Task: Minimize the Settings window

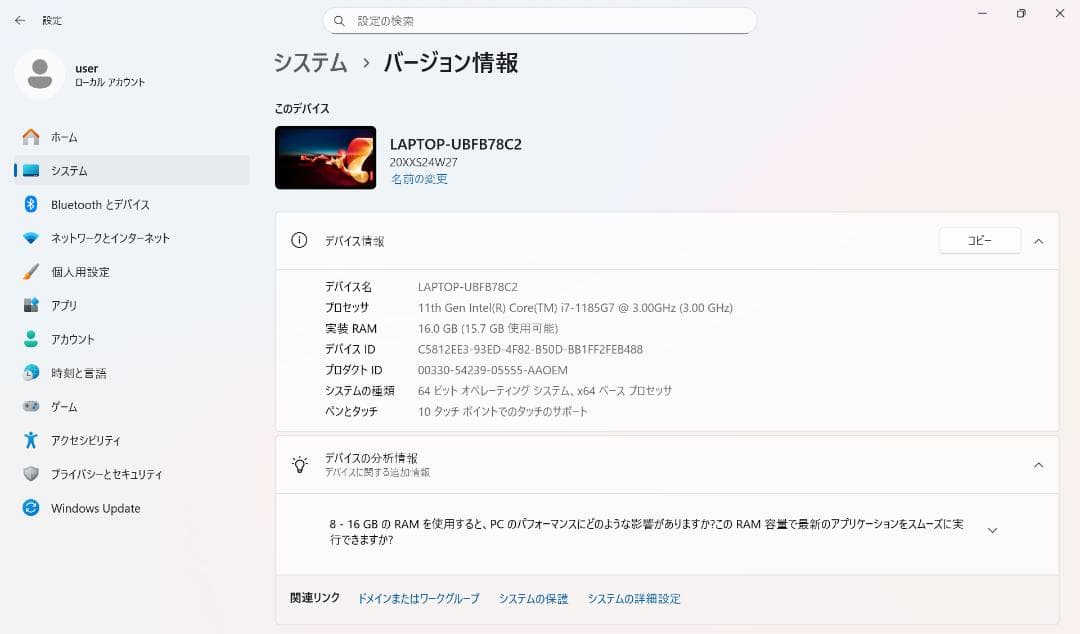Action: pyautogui.click(x=982, y=14)
